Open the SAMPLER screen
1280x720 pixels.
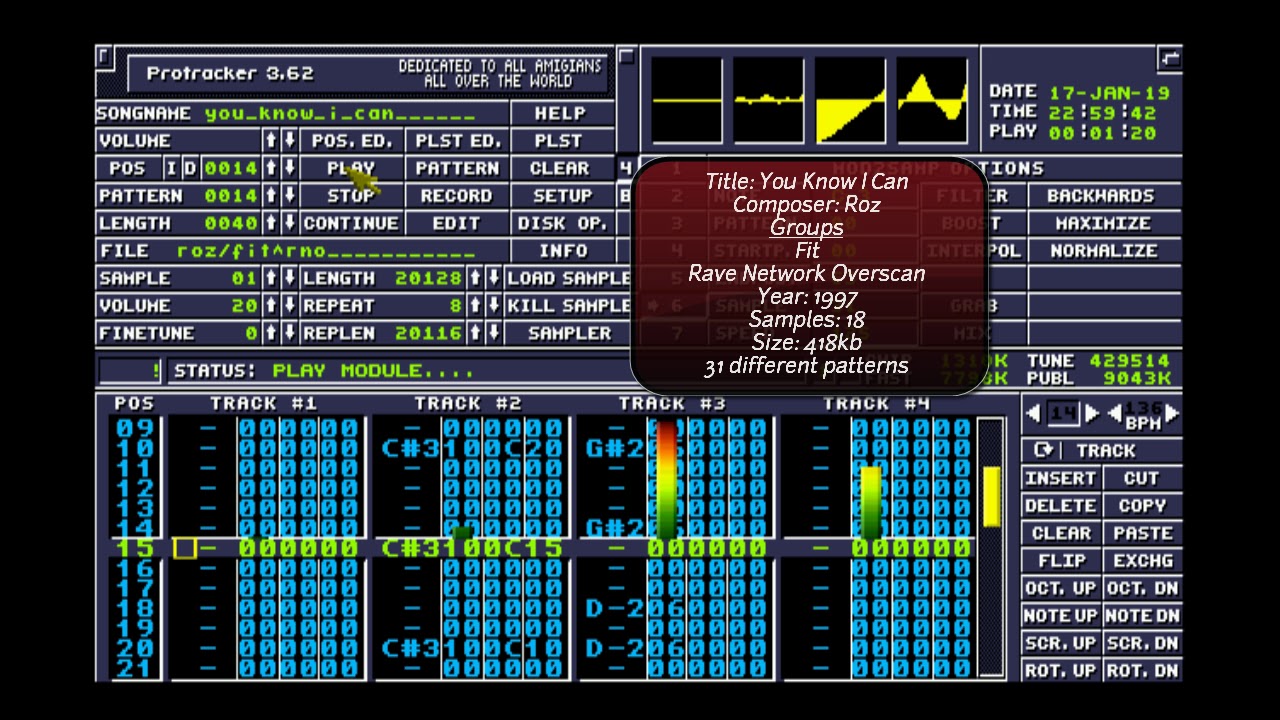click(x=568, y=333)
